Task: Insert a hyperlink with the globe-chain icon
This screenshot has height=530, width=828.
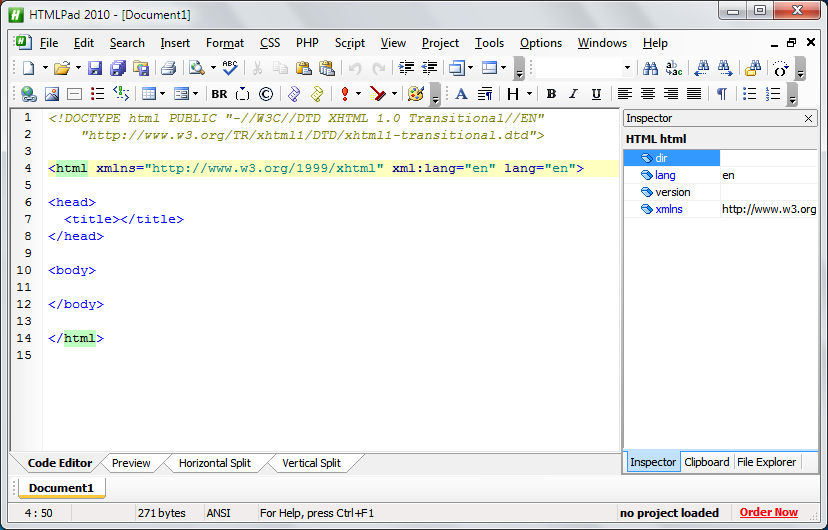Action: click(x=29, y=94)
